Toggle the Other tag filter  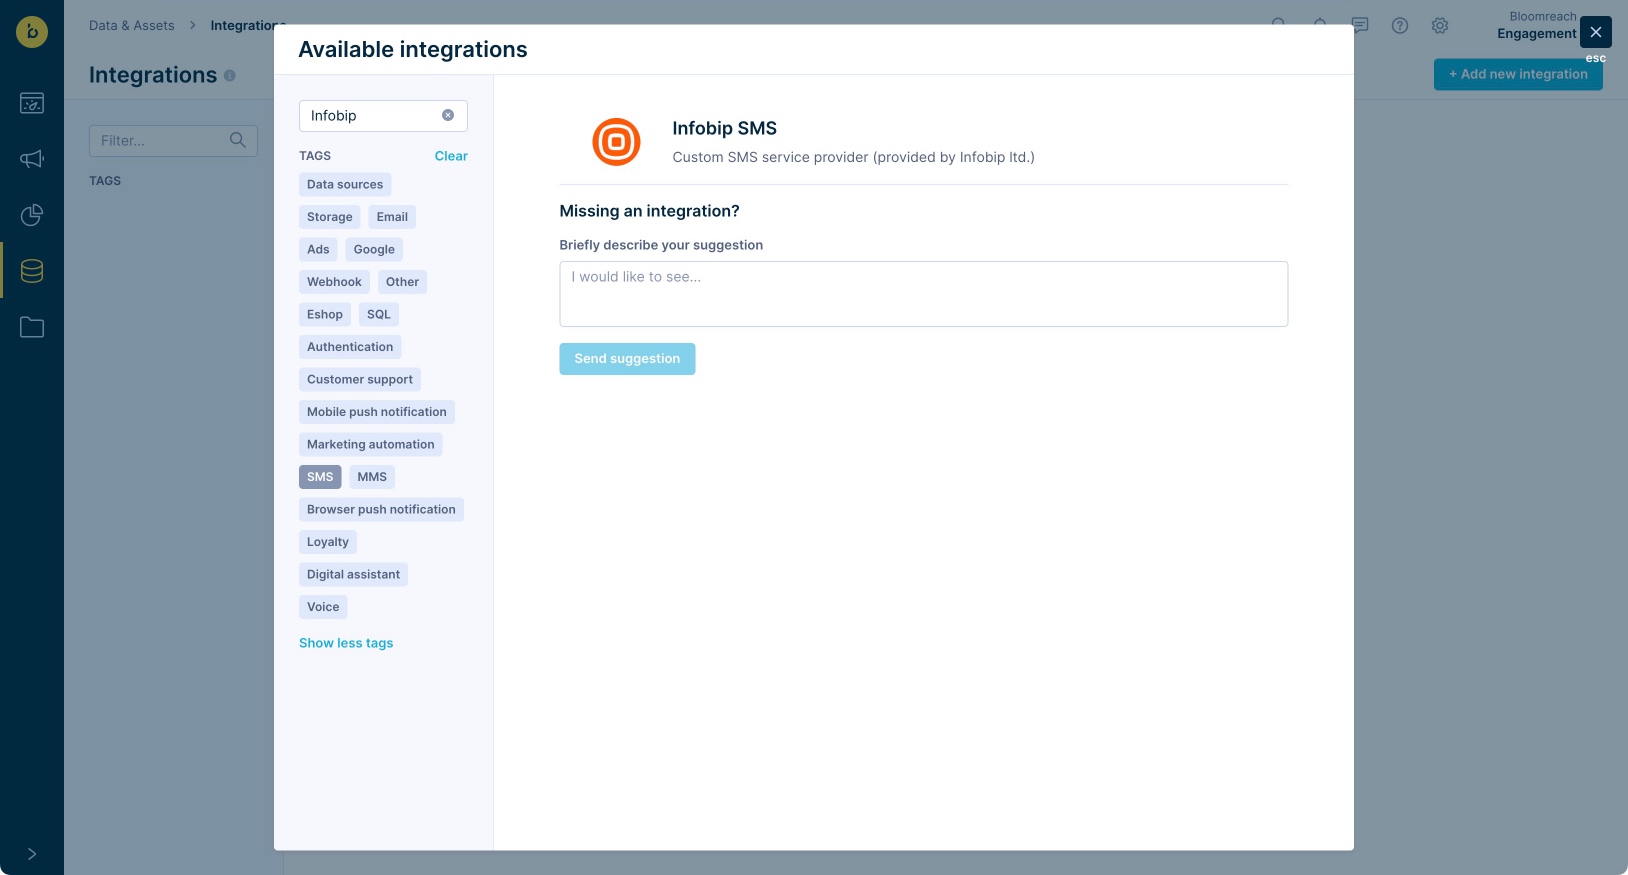pos(402,282)
